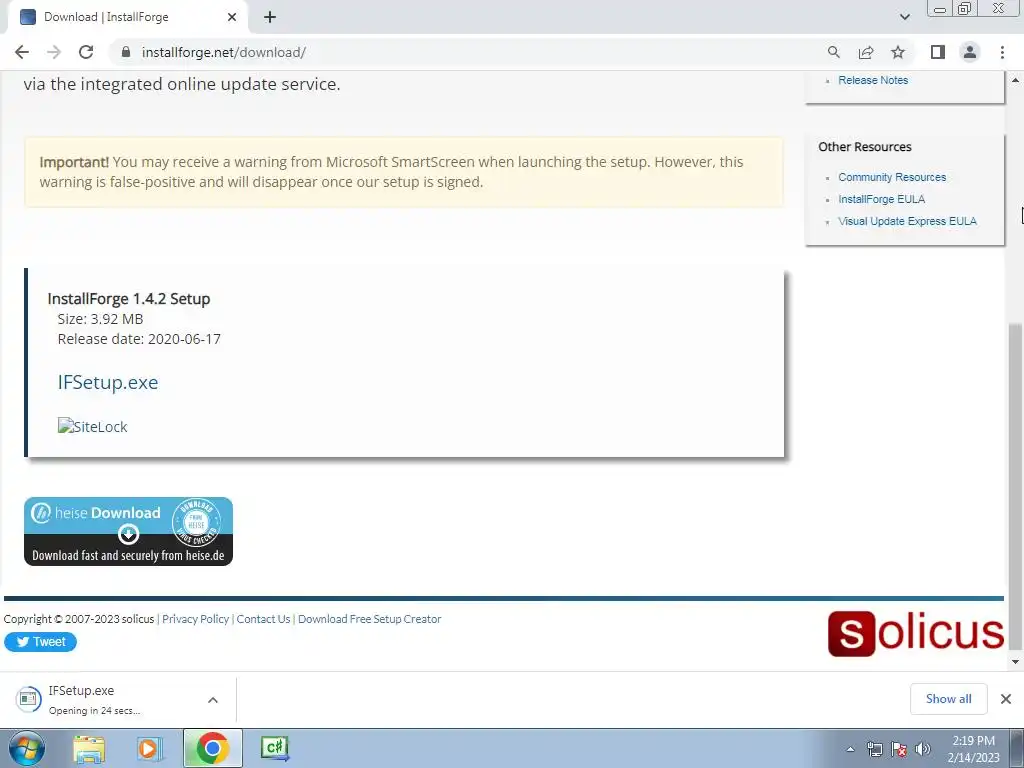Viewport: 1024px width, 768px height.
Task: Open the Contact Us link
Action: [x=263, y=619]
